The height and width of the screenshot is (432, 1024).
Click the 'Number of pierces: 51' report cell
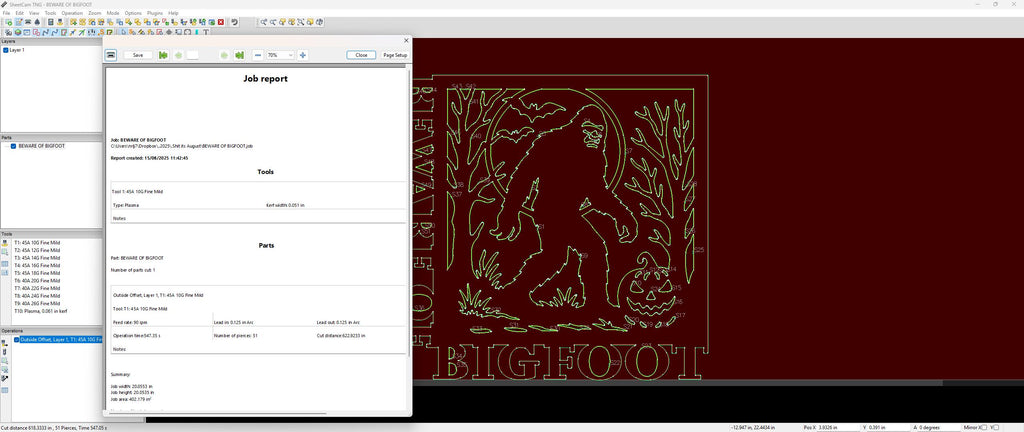tap(236, 335)
